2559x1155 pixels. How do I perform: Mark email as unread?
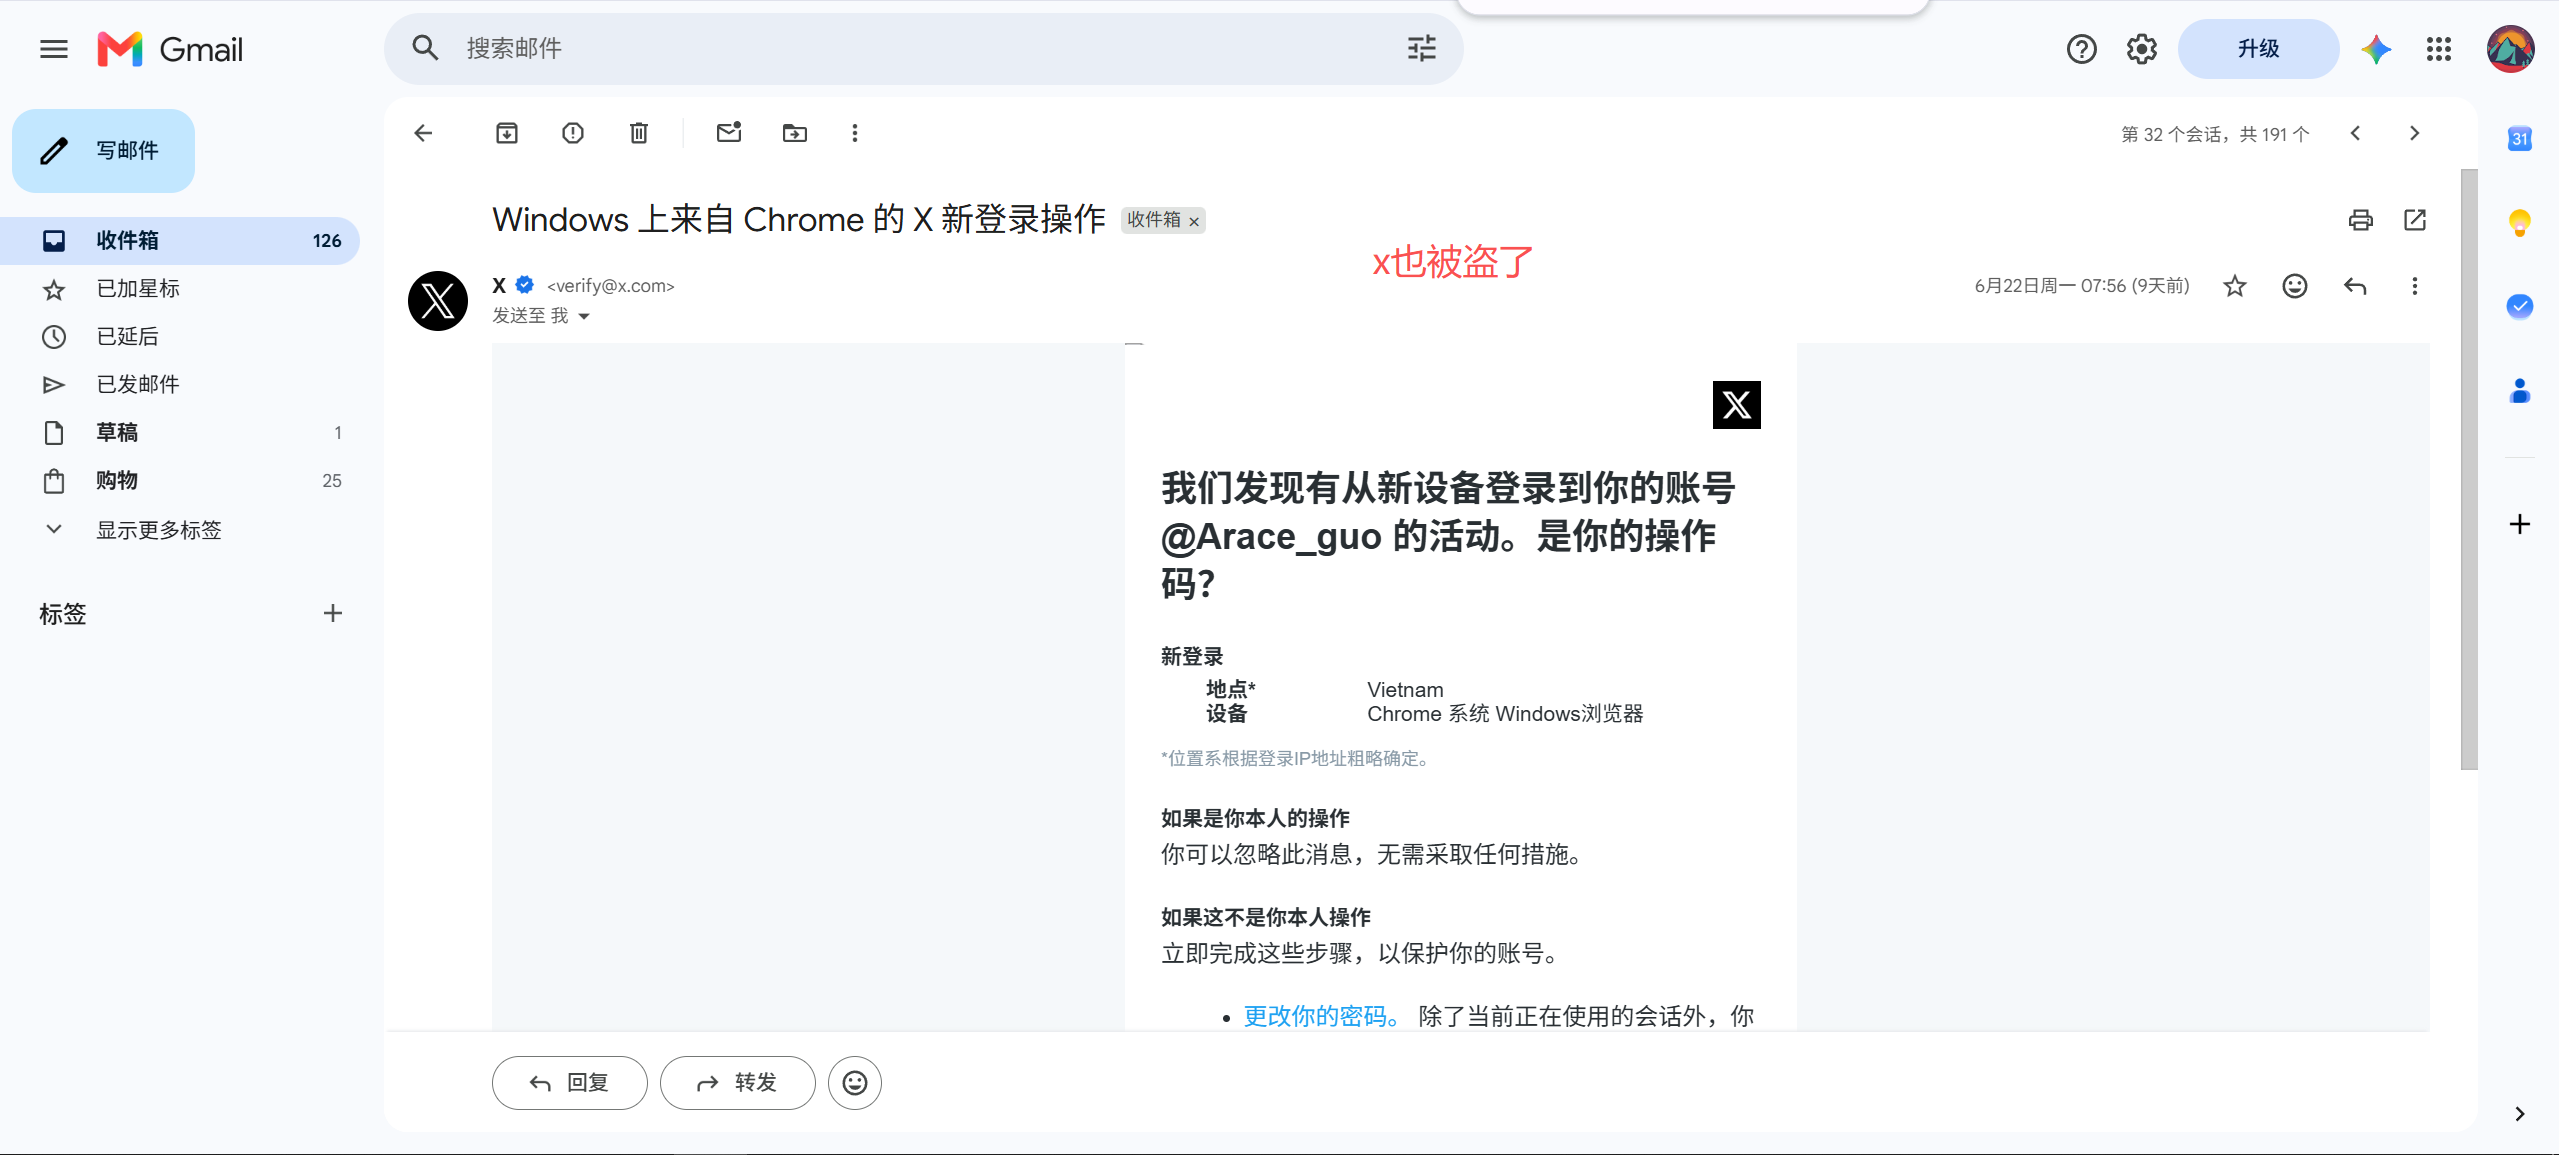[x=729, y=133]
